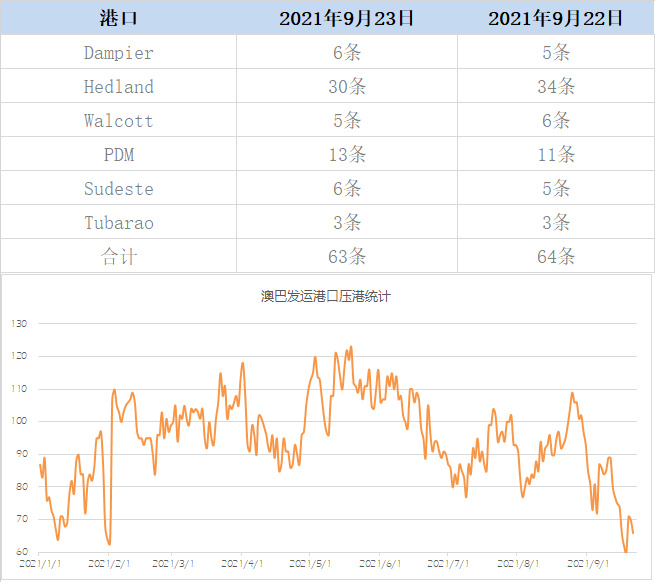Screen dimensions: 655x582
Task: Click the 2021/7/1 x-axis date label
Action: [x=448, y=564]
